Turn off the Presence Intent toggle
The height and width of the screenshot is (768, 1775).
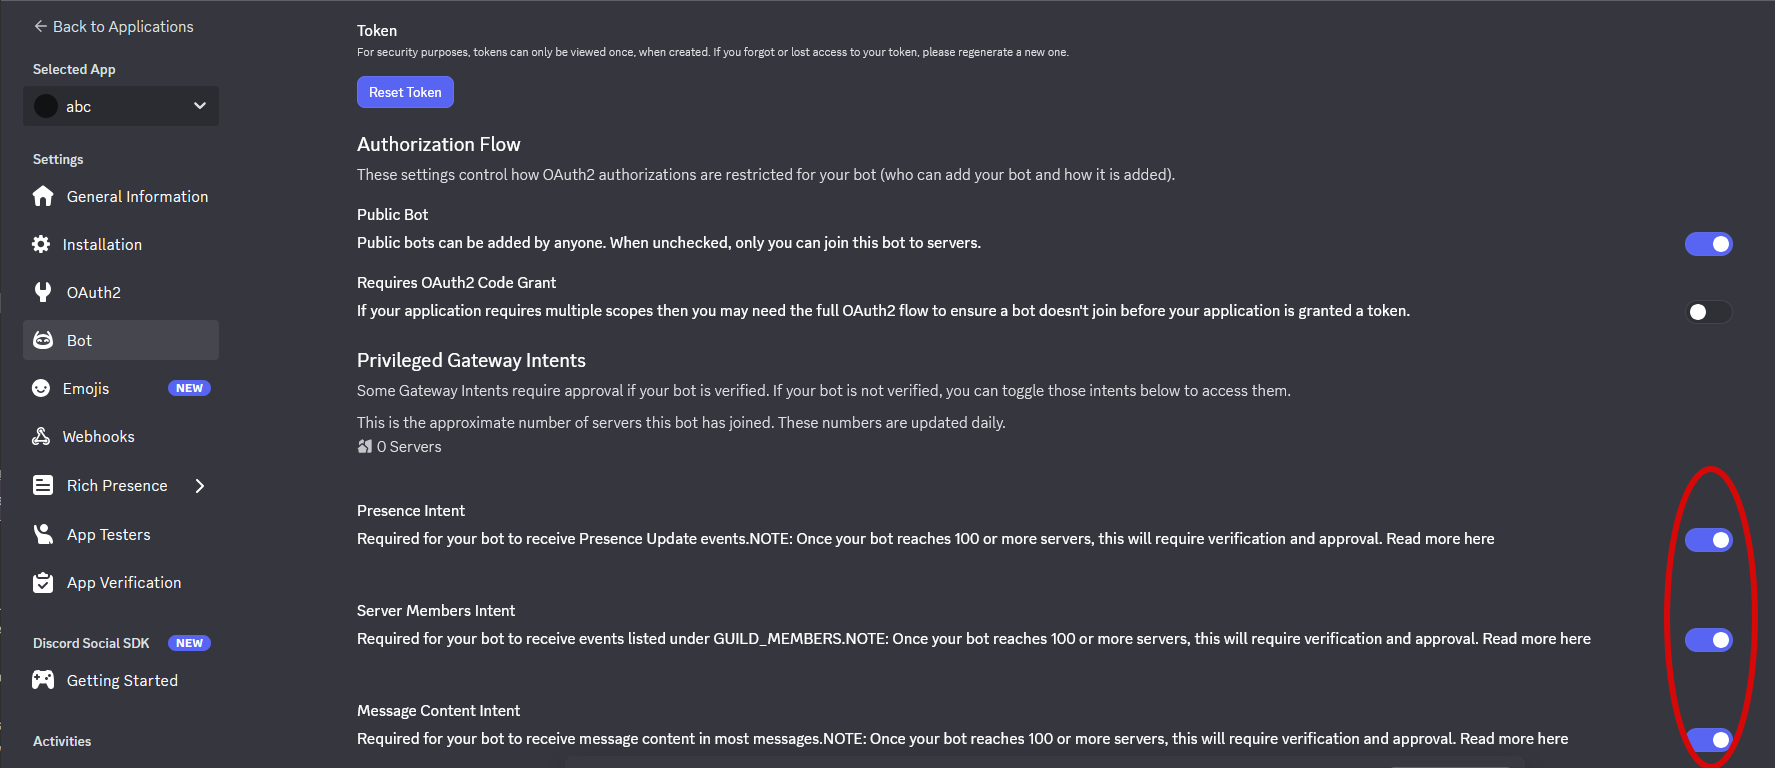pos(1708,539)
